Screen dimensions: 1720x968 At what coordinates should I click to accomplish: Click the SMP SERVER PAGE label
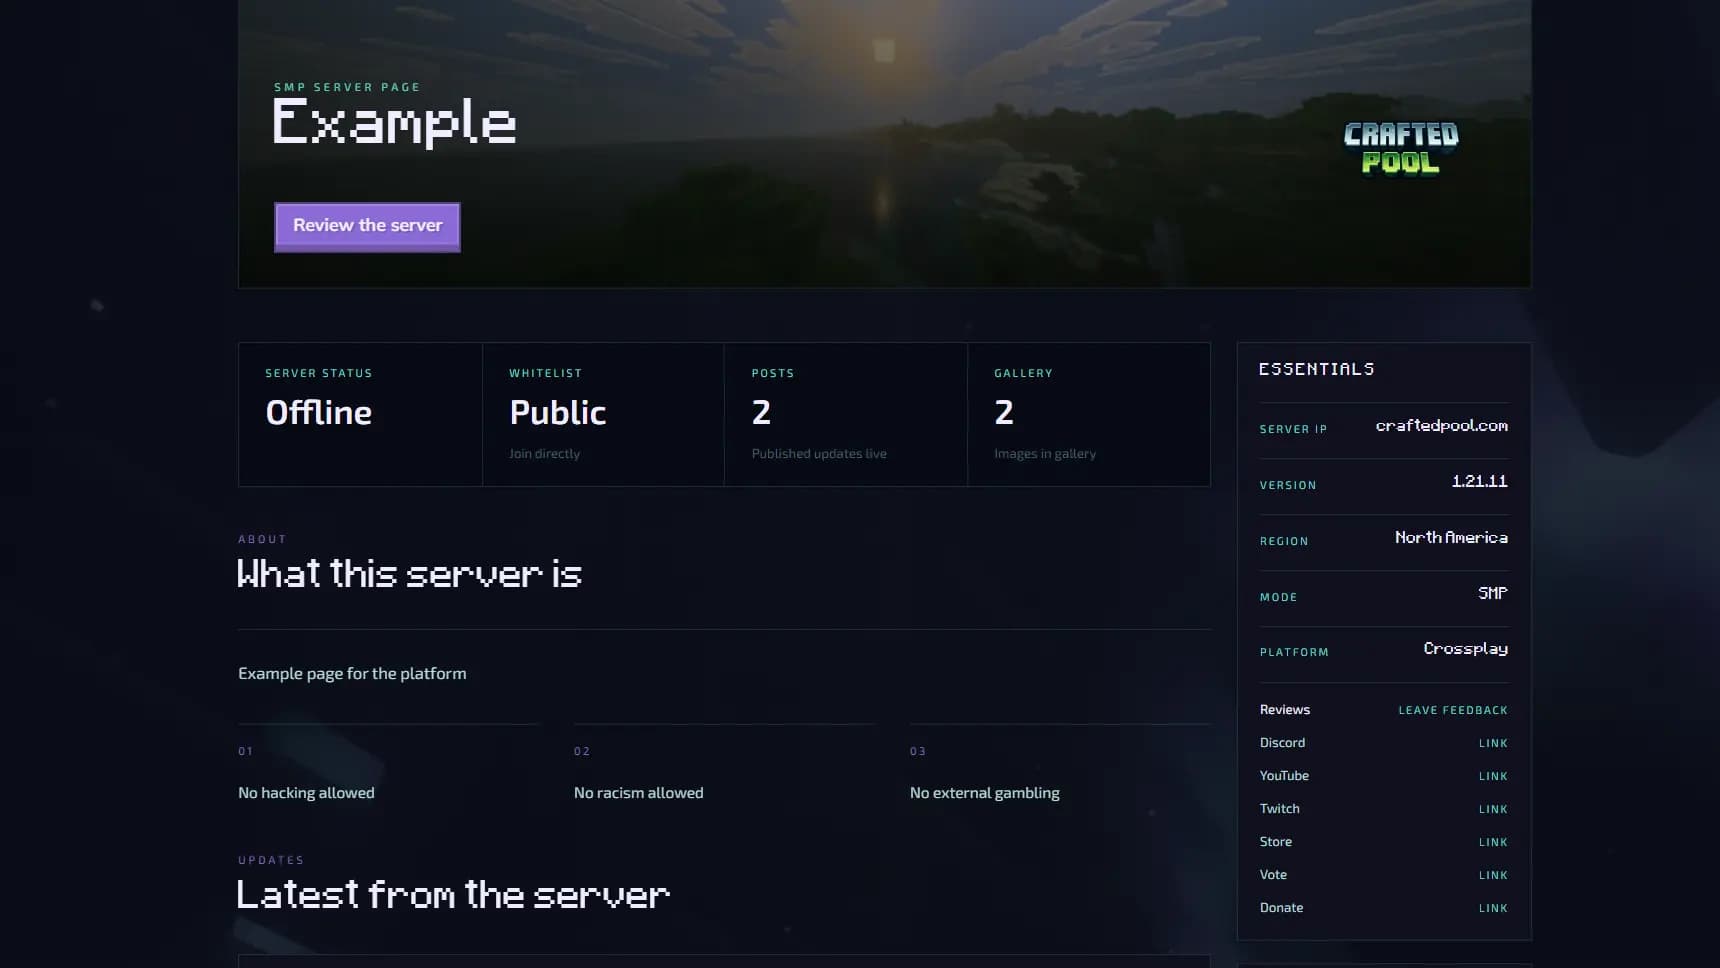347,87
